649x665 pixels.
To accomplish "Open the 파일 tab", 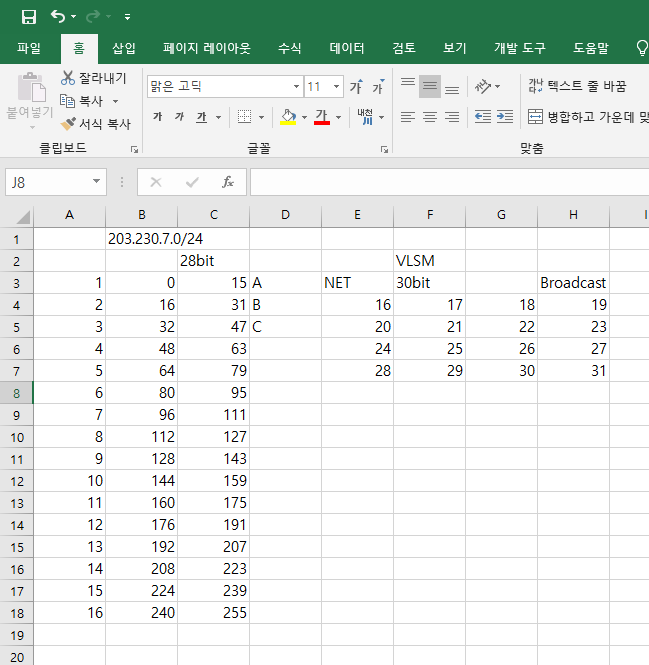I will pos(29,48).
